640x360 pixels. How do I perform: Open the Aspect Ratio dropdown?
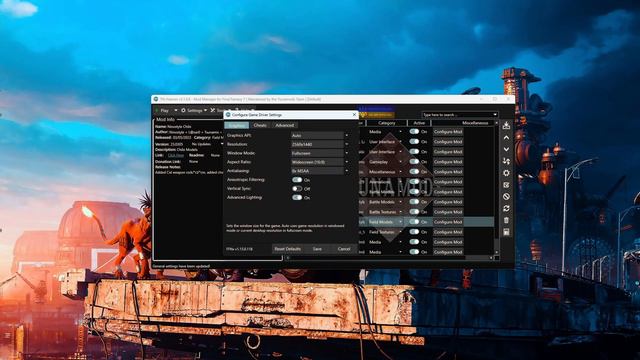pos(320,162)
